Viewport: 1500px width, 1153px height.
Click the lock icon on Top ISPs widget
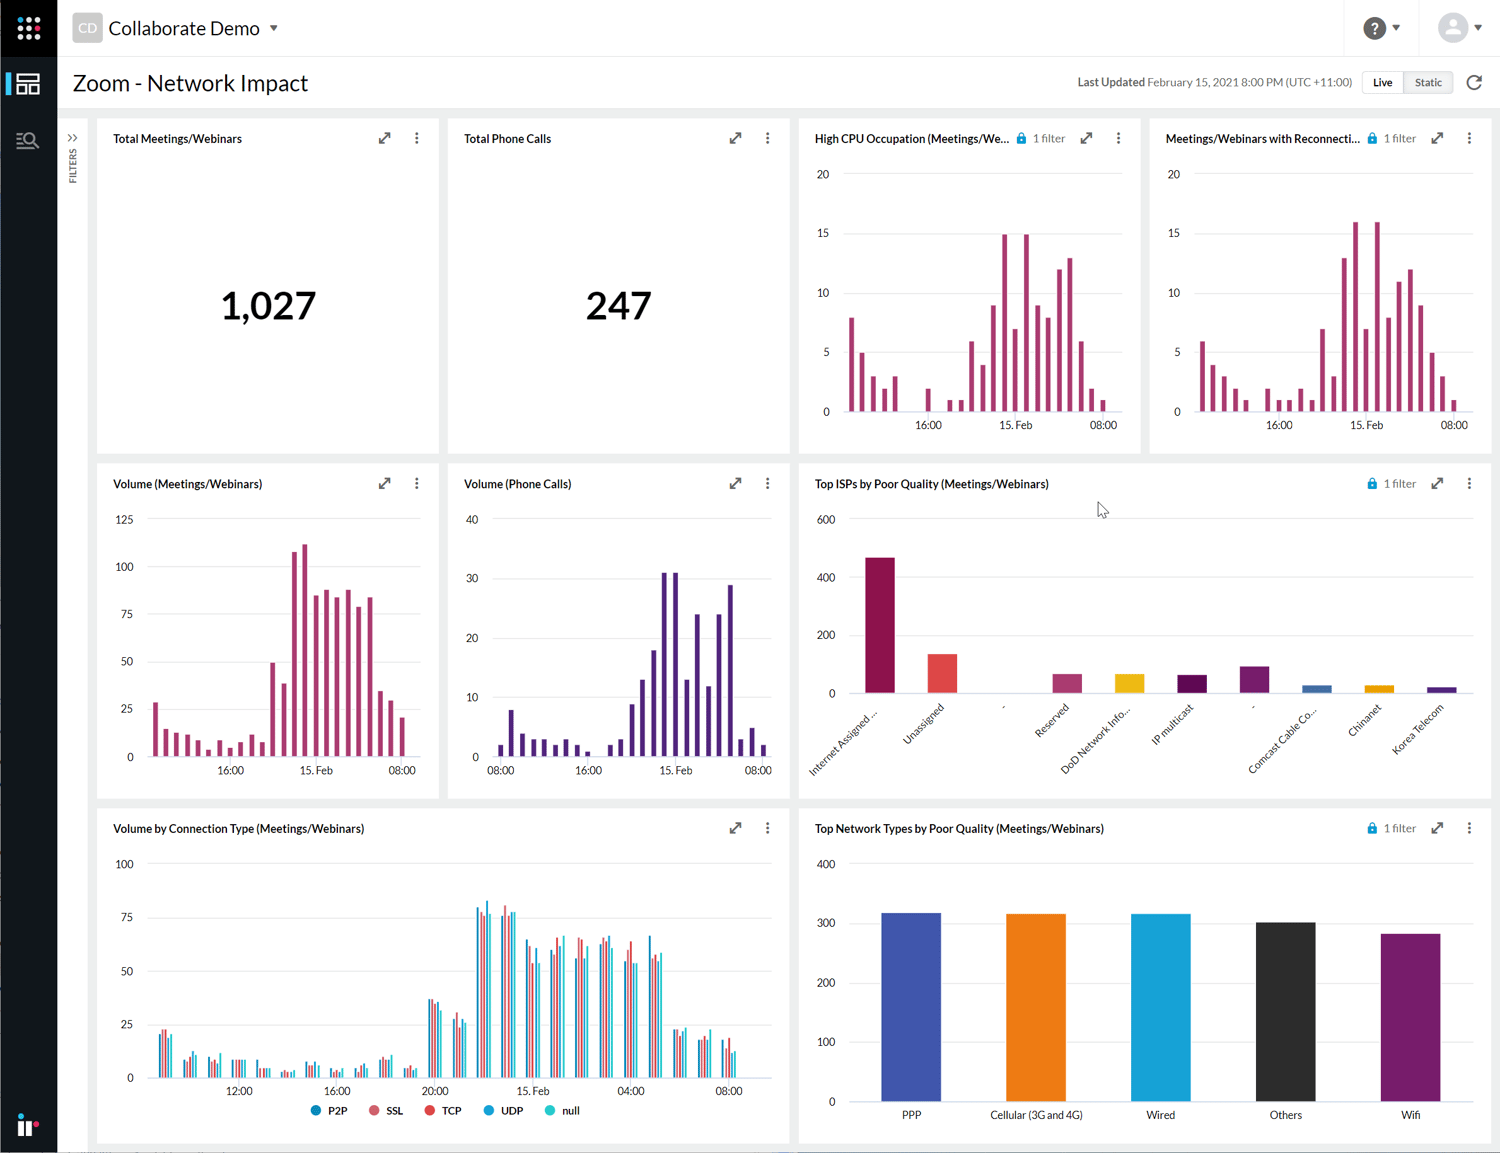coord(1371,483)
